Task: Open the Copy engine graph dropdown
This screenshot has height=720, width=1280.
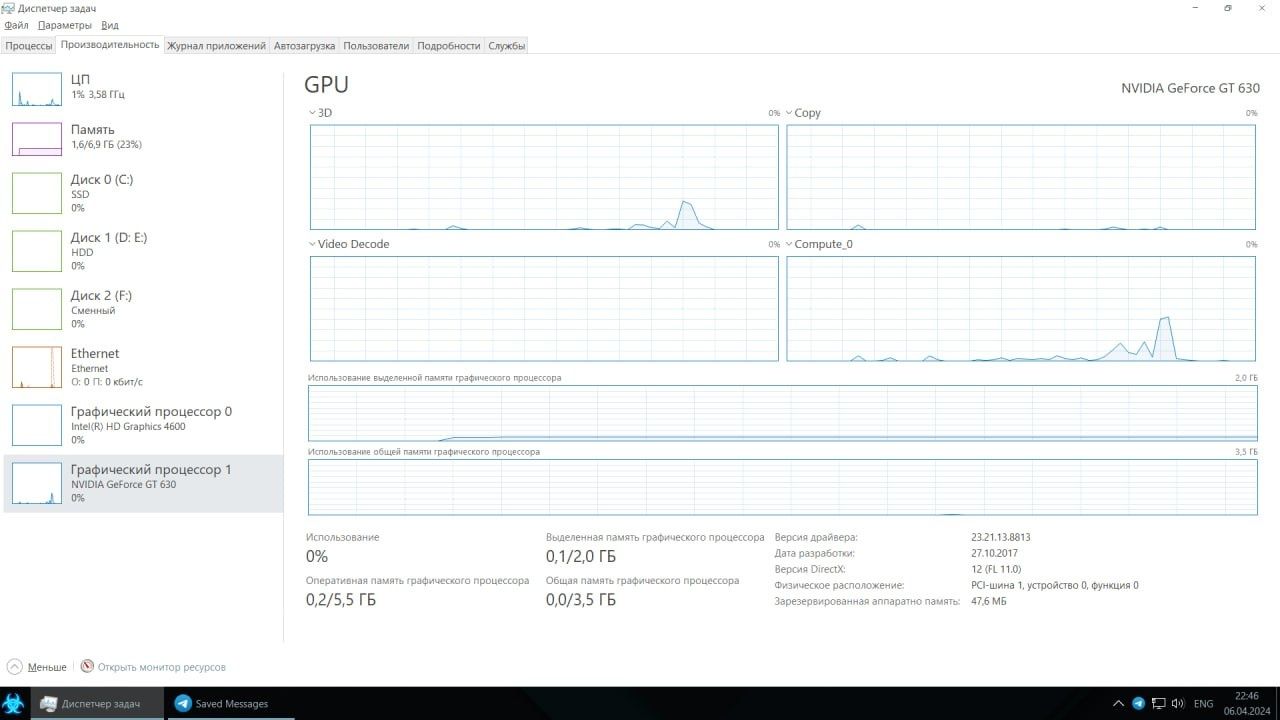Action: coord(789,113)
